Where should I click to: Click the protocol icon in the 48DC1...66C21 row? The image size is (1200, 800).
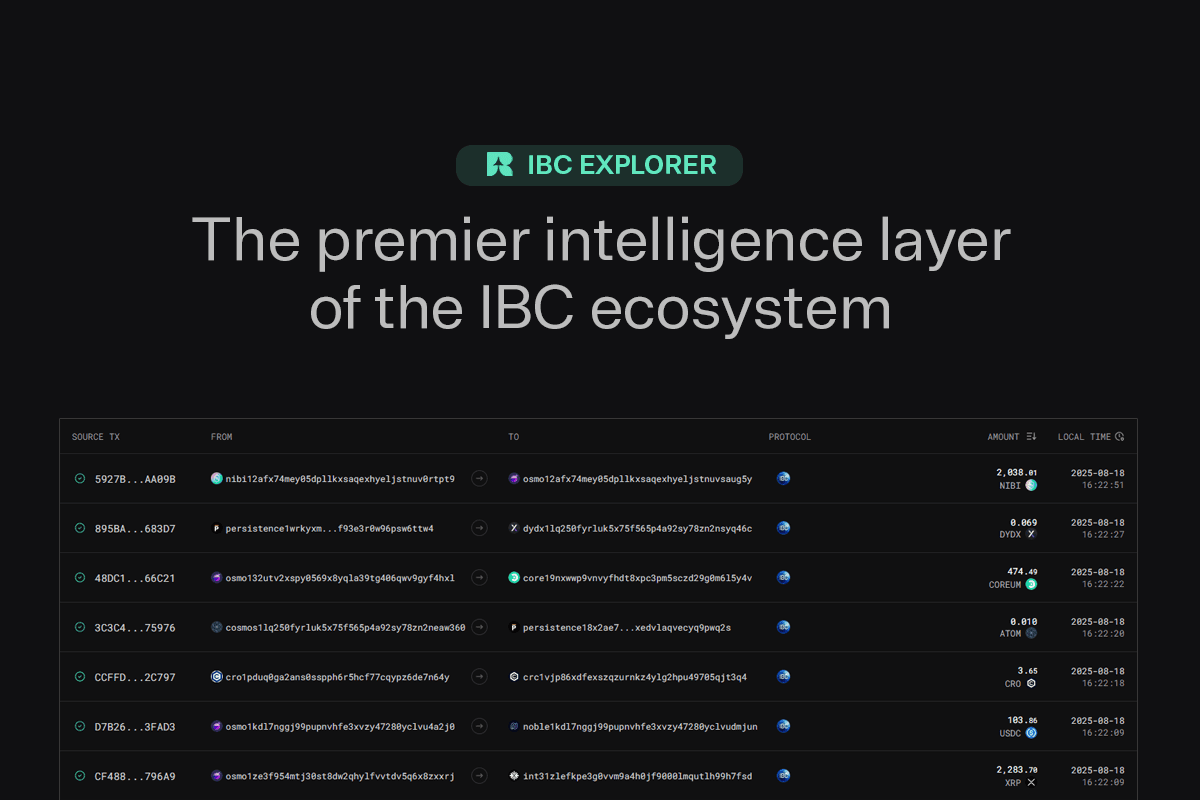click(784, 578)
